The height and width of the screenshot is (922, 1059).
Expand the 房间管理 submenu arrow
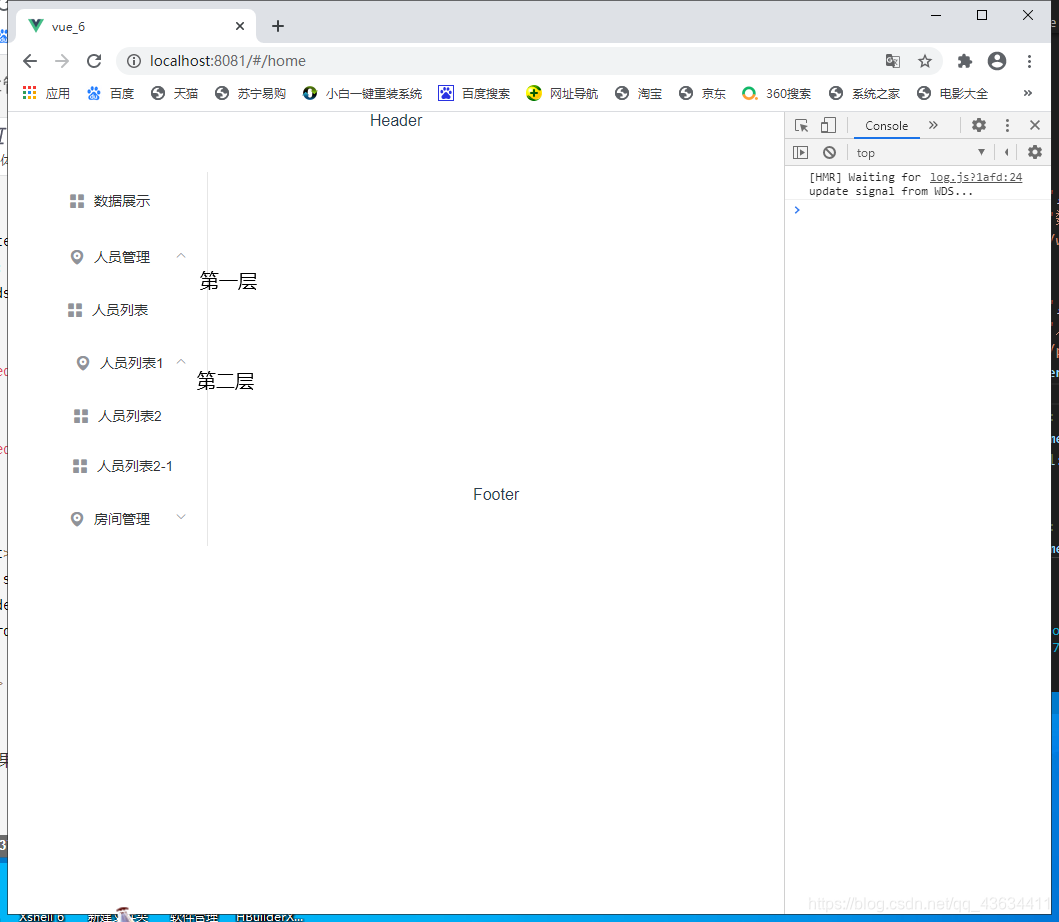(181, 517)
